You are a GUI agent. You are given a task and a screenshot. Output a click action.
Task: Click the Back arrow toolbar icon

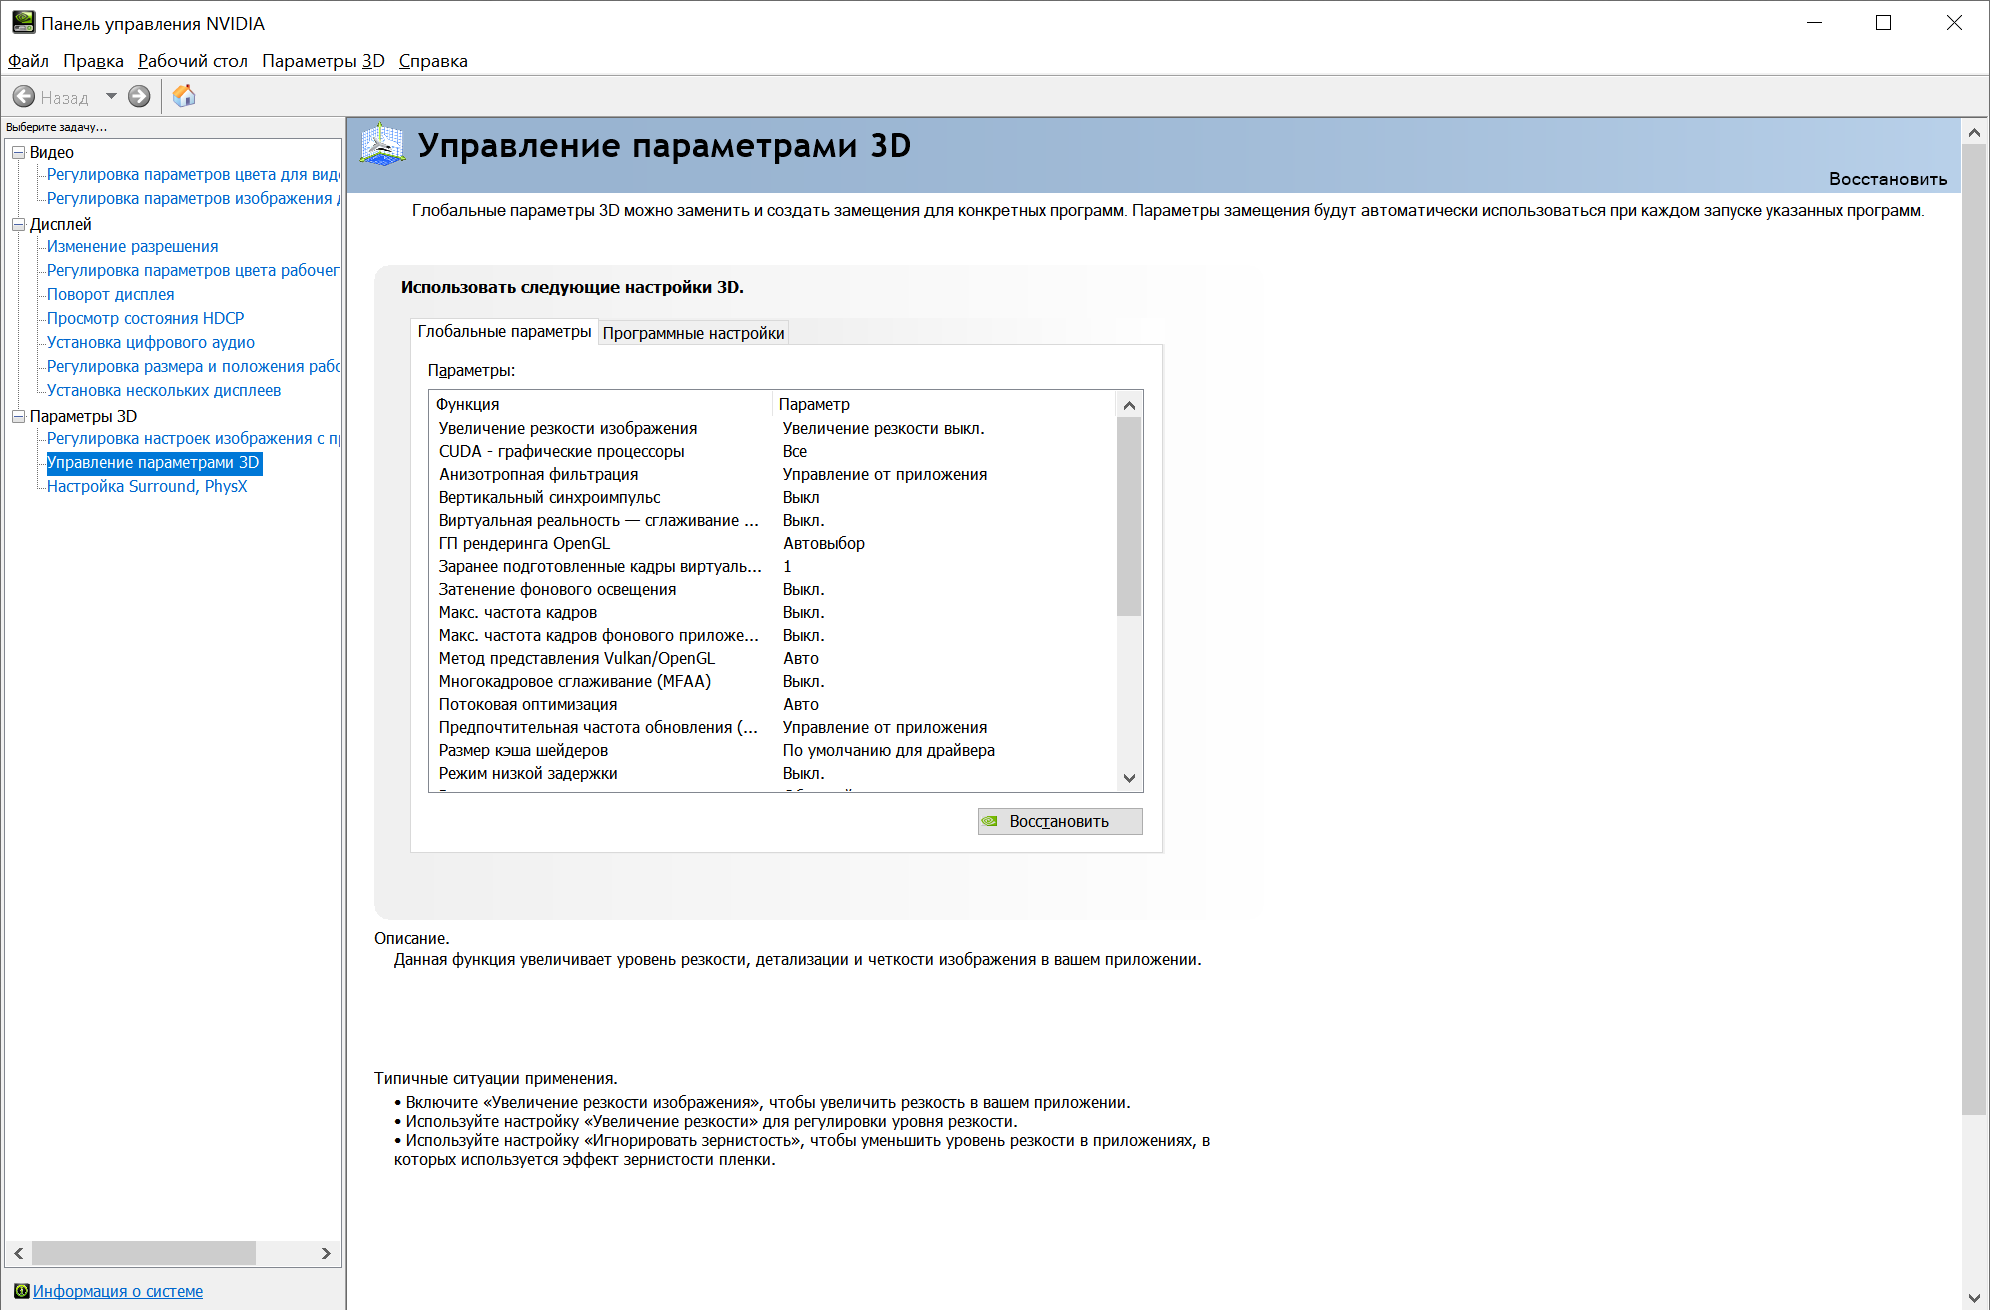coord(24,97)
